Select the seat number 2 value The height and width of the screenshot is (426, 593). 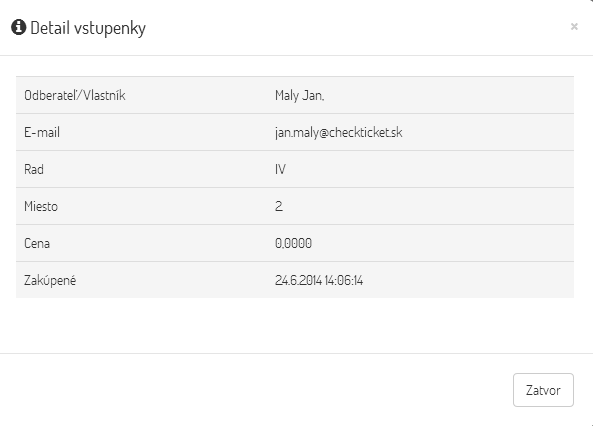(279, 206)
